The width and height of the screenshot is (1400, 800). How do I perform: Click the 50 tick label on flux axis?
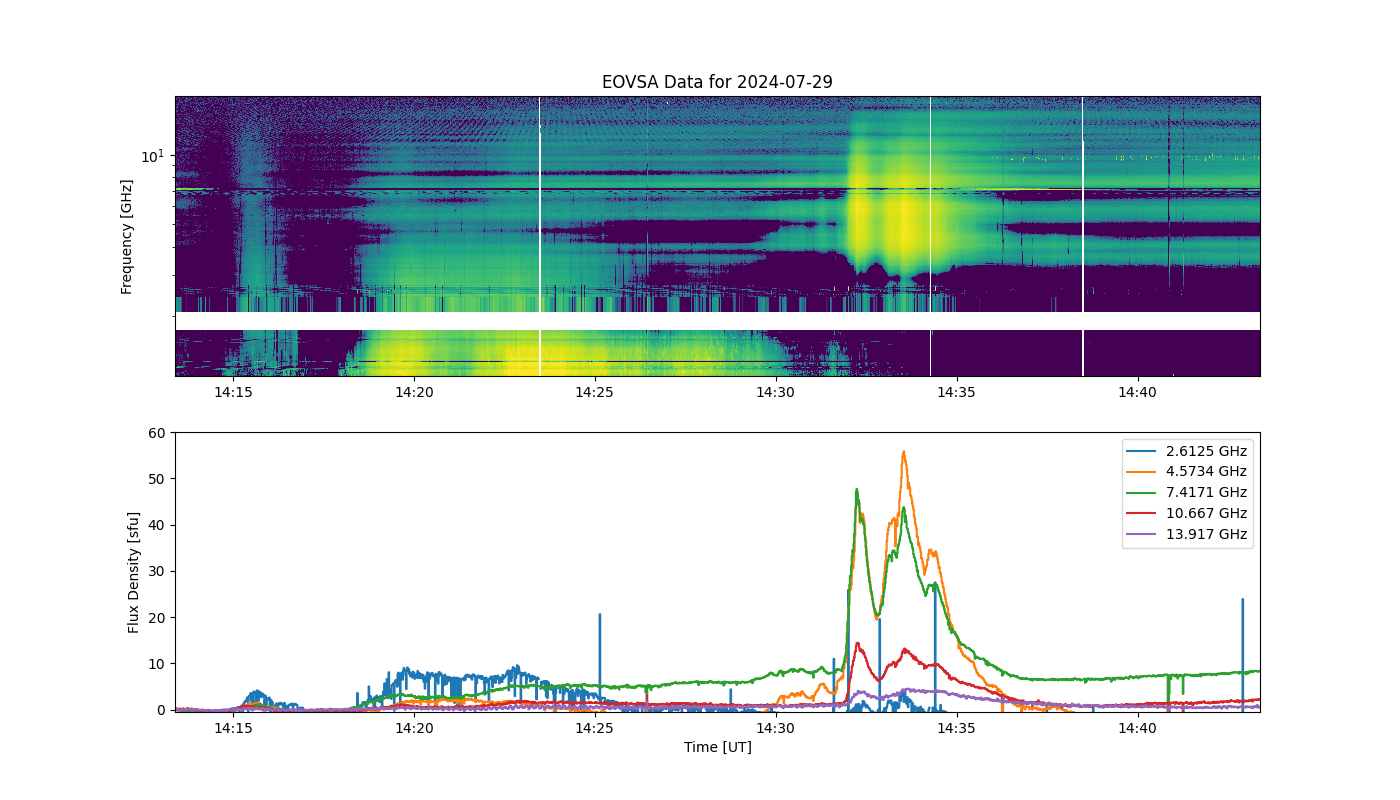tap(157, 479)
